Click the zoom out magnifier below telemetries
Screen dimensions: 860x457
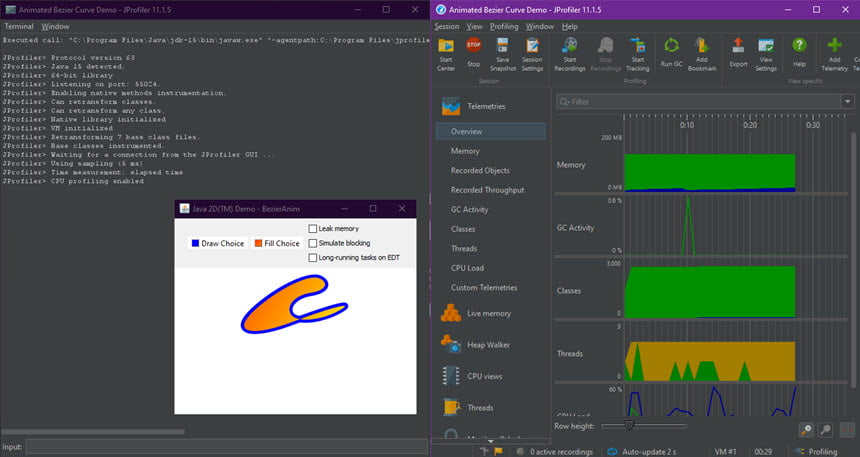point(825,430)
